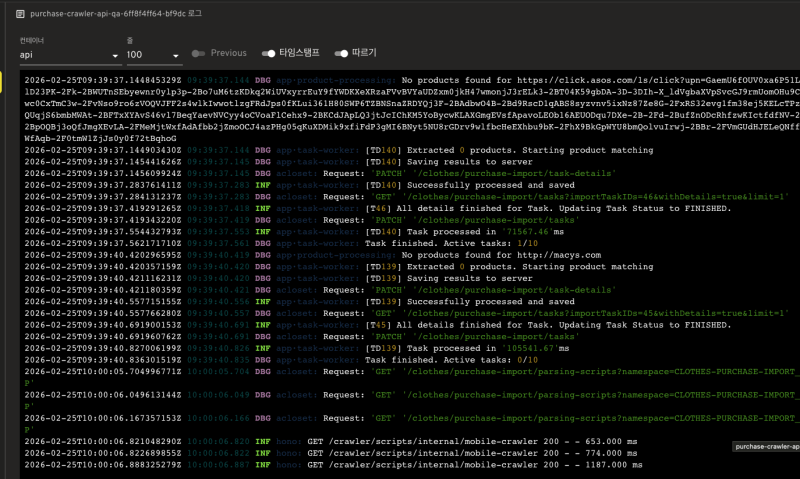The image size is (800, 479).
Task: Turn off the 타임스탬프 toggle
Action: 268,53
